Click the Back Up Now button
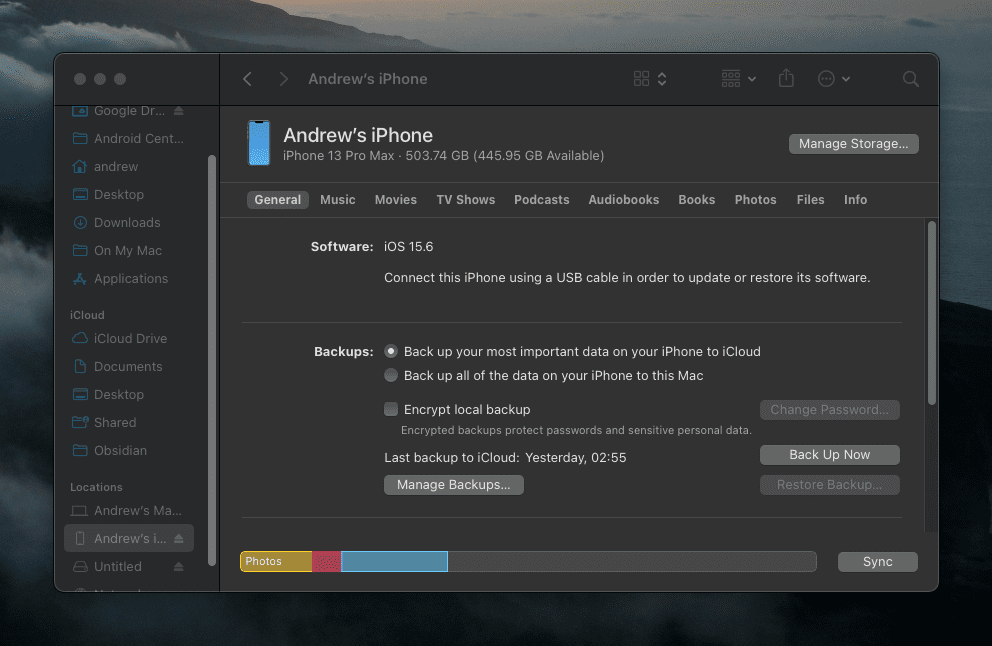Image resolution: width=992 pixels, height=646 pixels. point(829,455)
